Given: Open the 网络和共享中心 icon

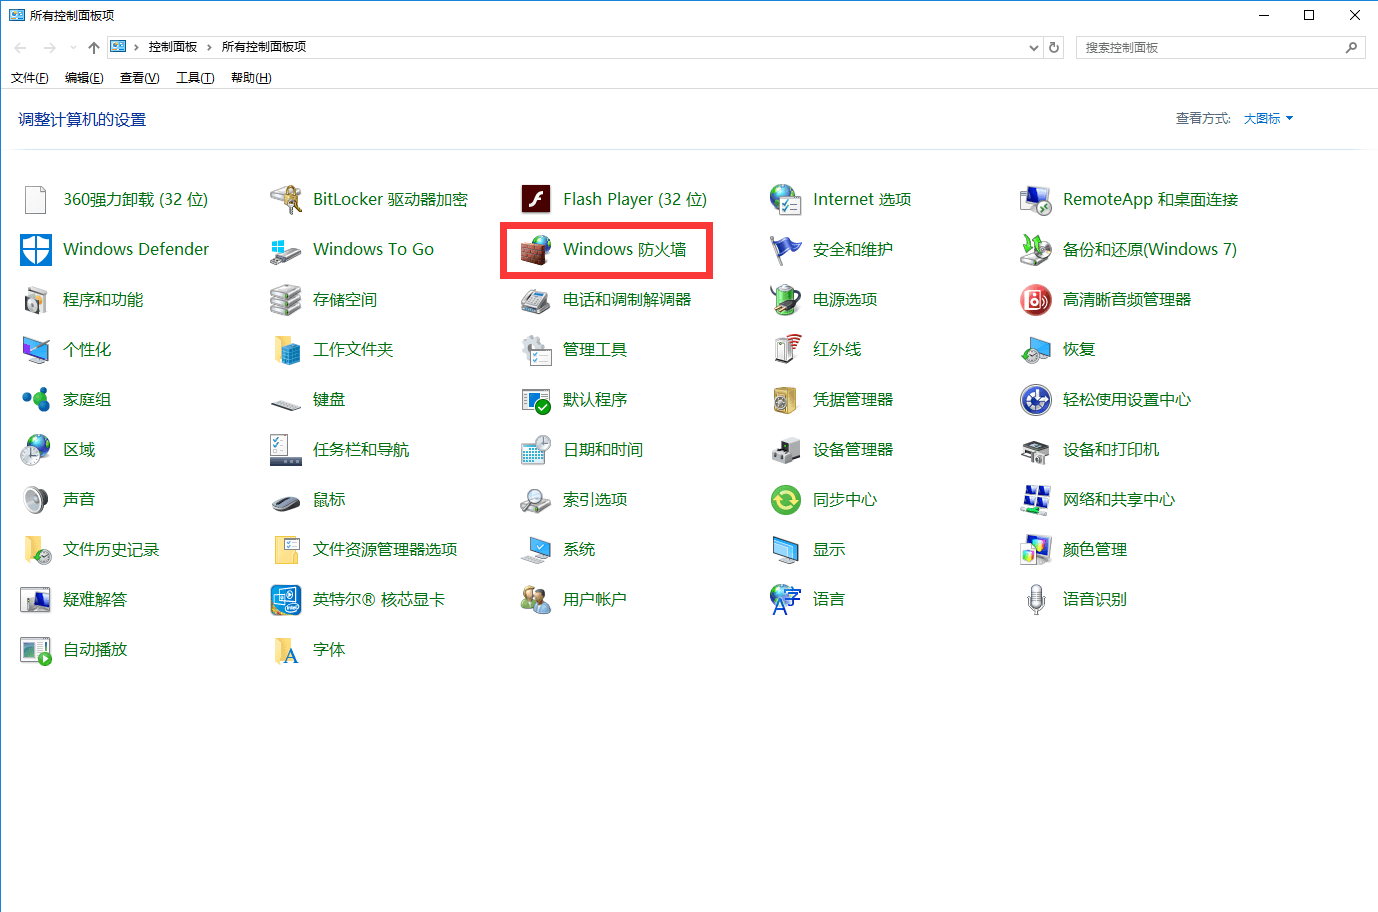Looking at the screenshot, I should (x=1036, y=500).
